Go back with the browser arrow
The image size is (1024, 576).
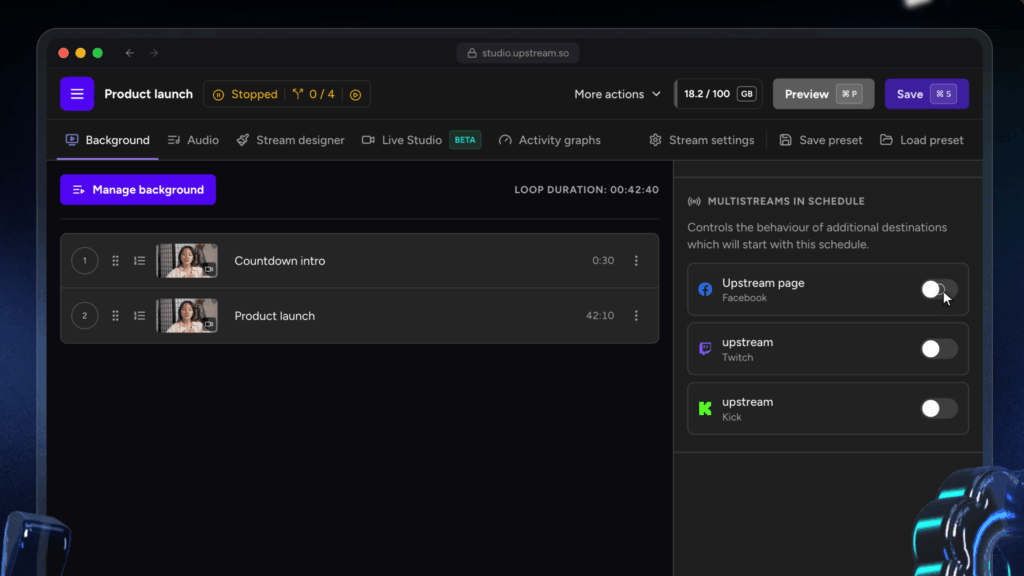pyautogui.click(x=130, y=53)
